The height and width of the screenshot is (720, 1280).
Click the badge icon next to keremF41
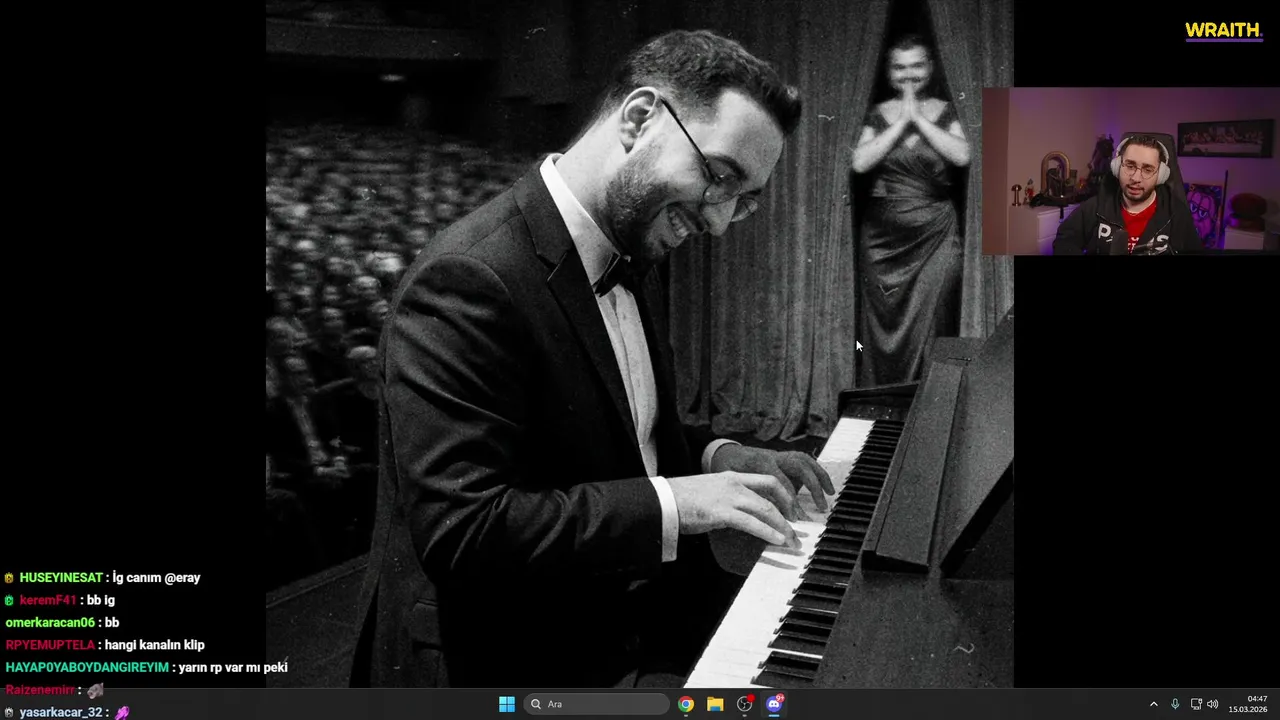coord(9,600)
